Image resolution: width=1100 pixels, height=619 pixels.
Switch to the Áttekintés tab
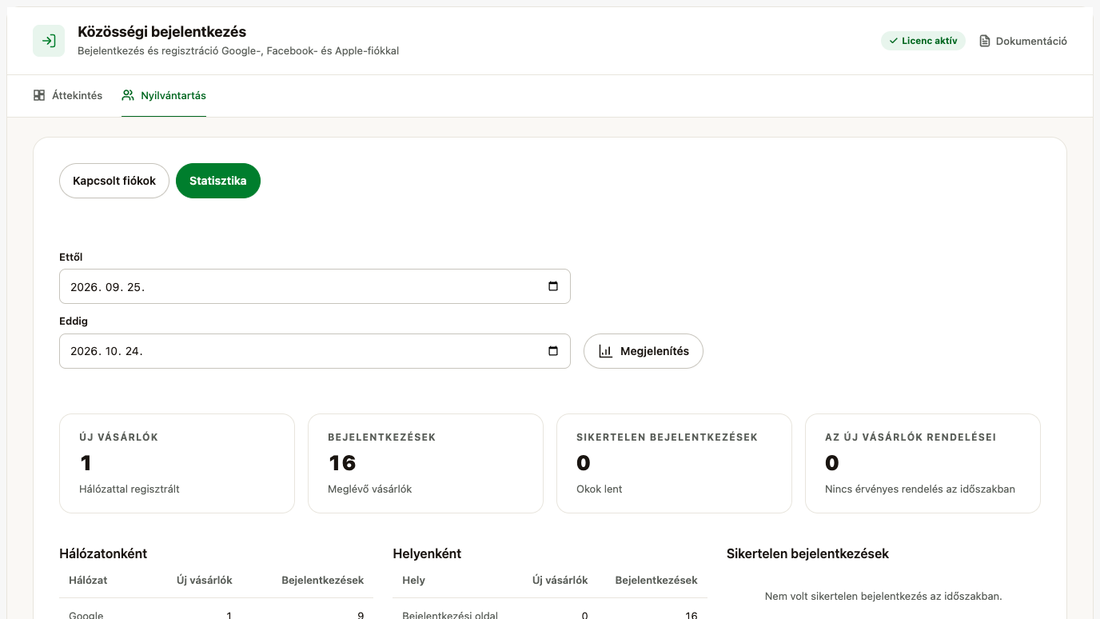coord(68,95)
